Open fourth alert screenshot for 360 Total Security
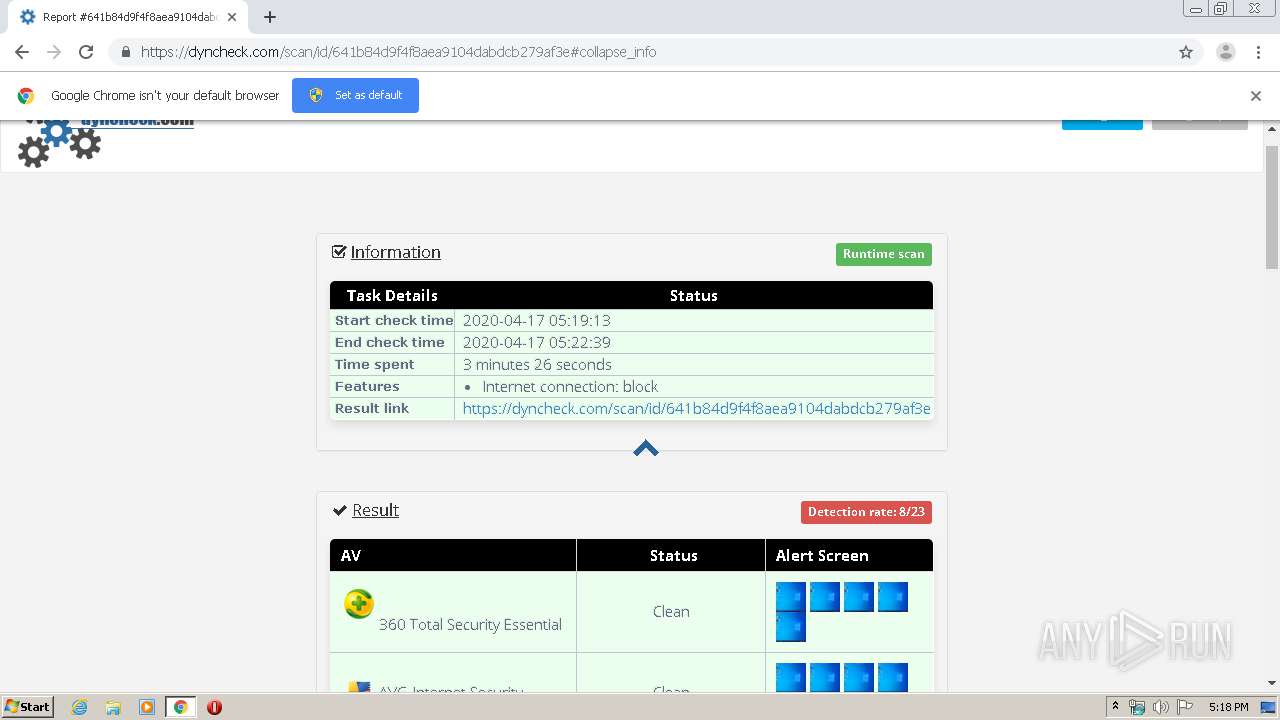 [893, 597]
